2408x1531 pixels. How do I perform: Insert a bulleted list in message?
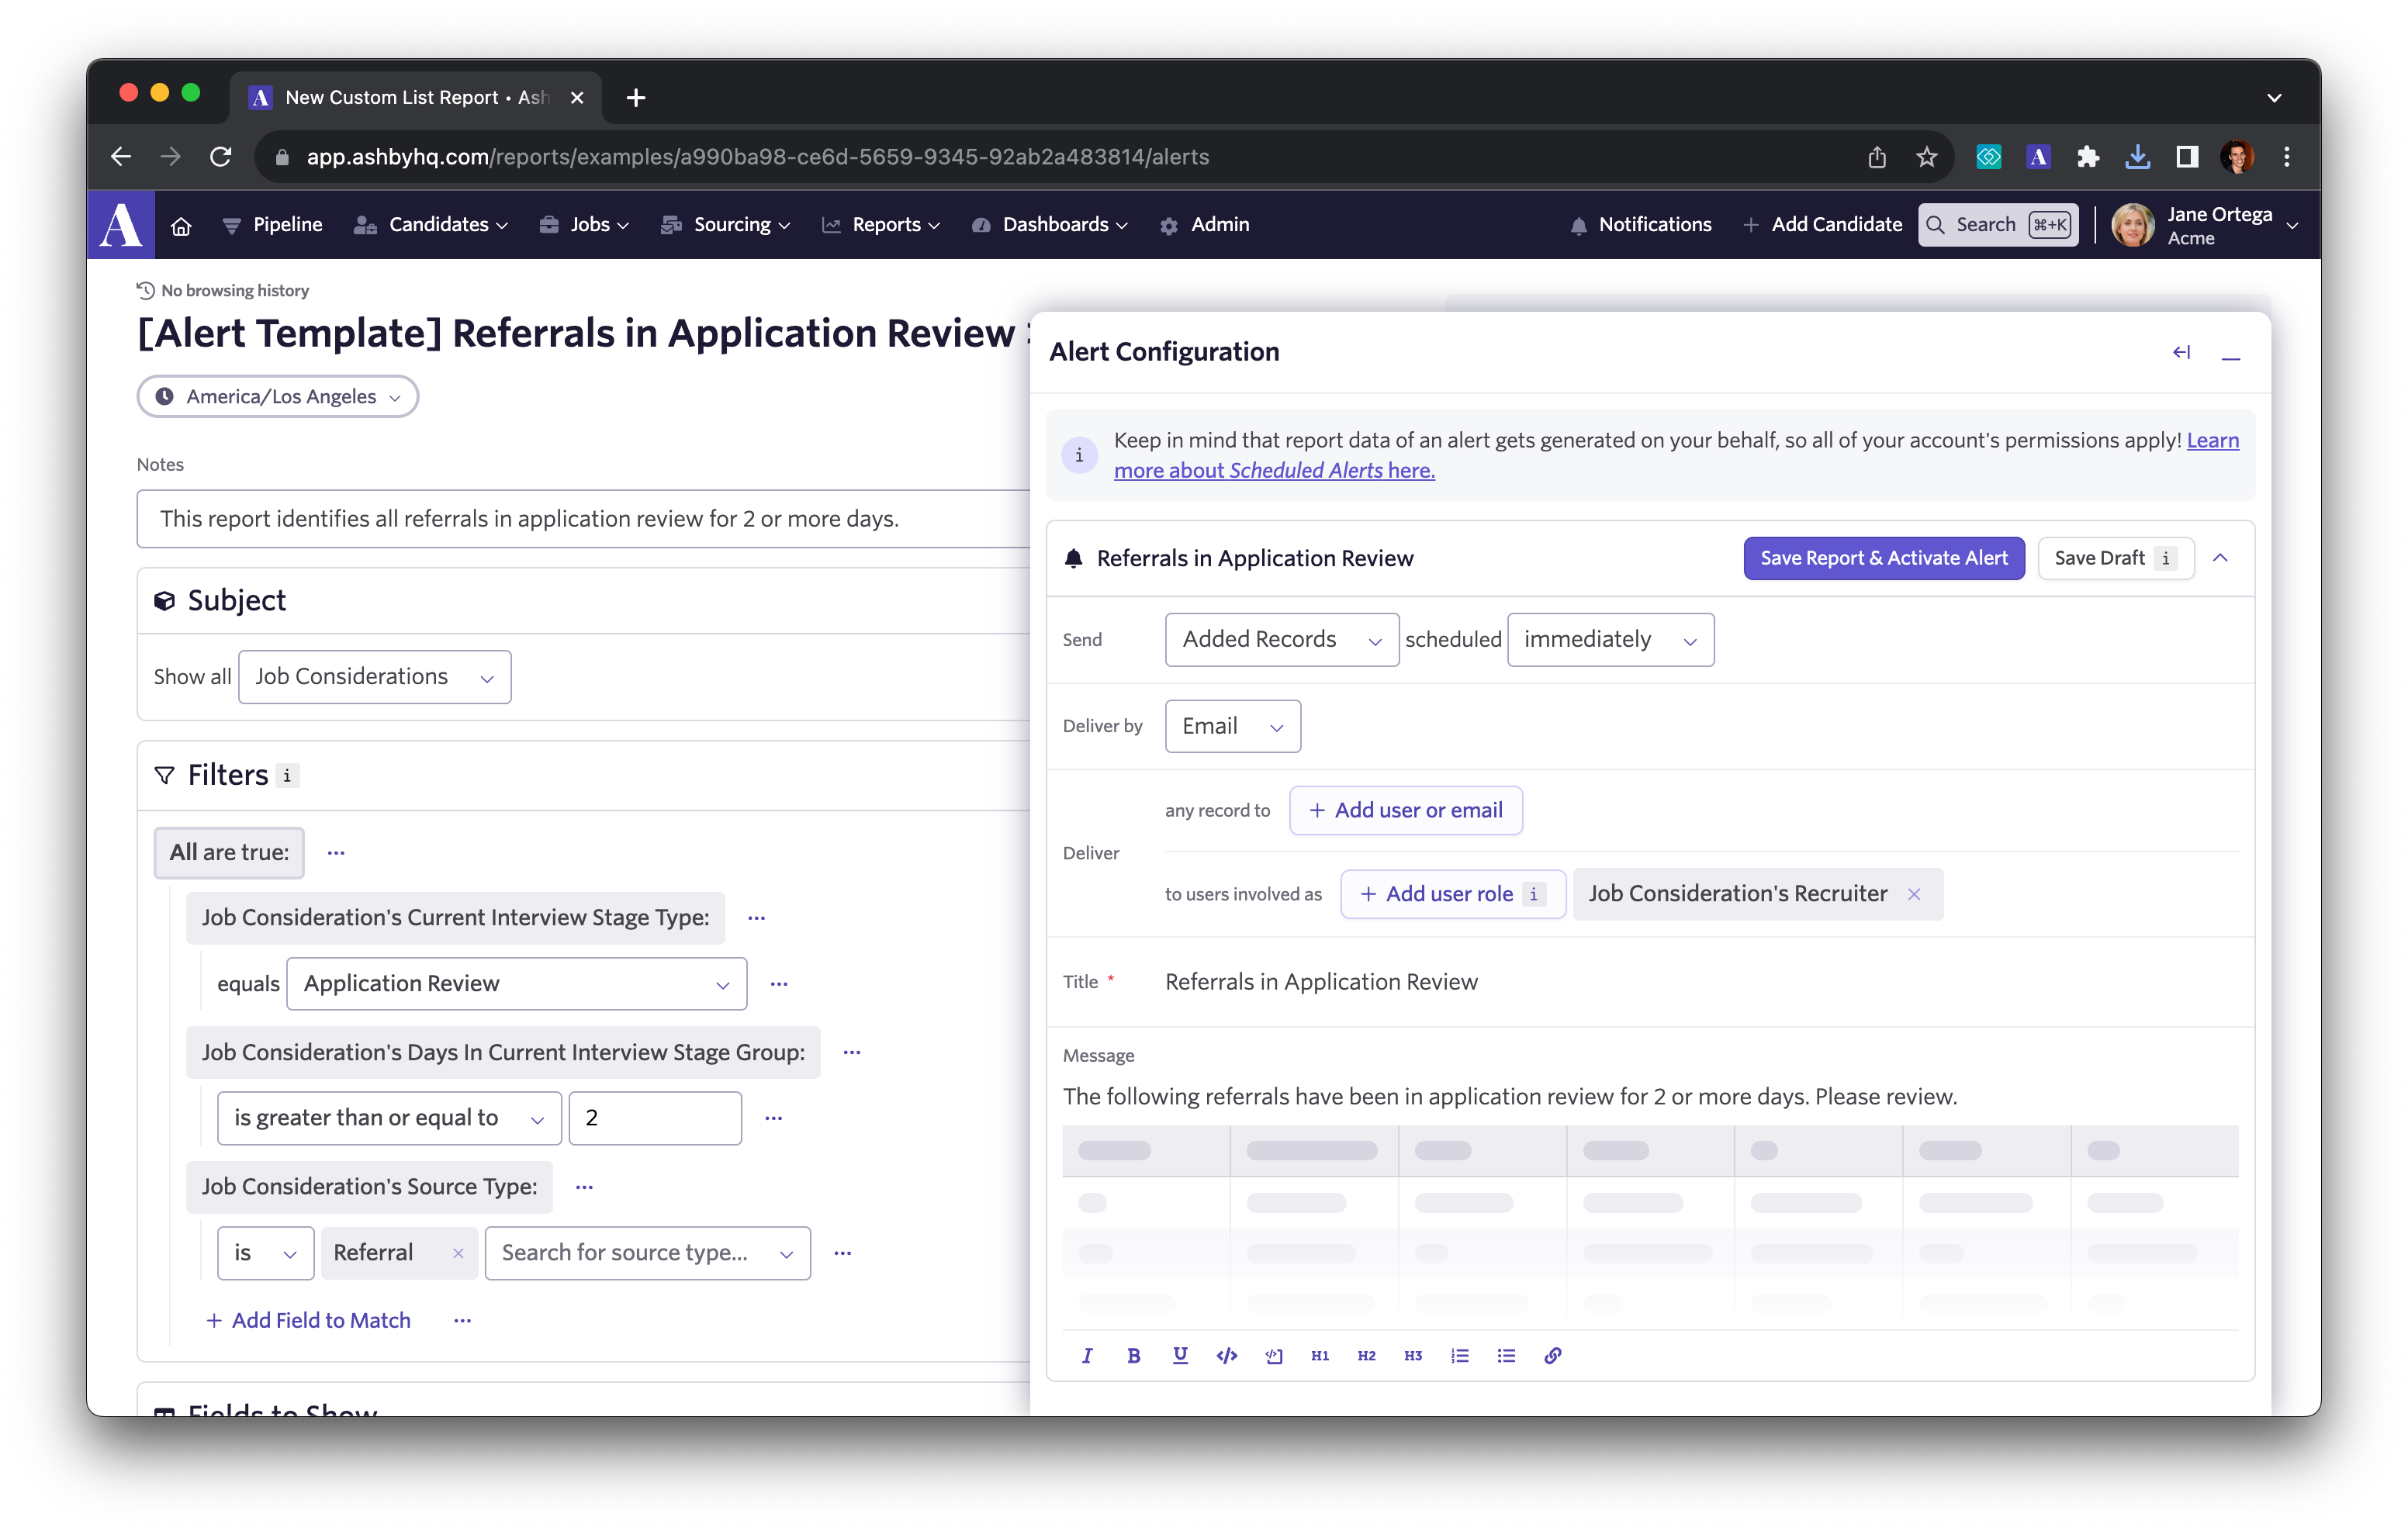[1506, 1355]
